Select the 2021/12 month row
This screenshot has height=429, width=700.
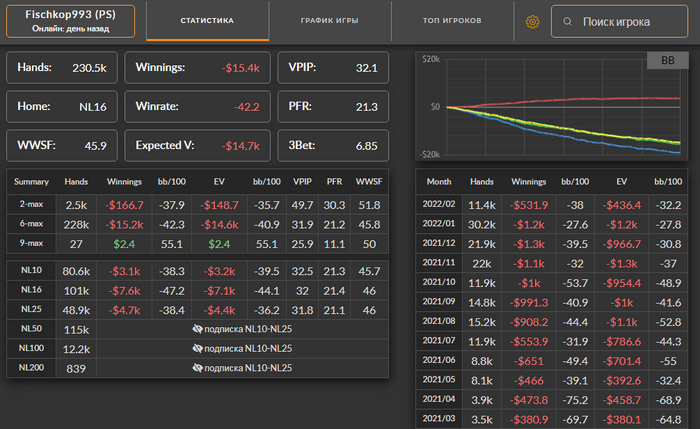pos(552,244)
